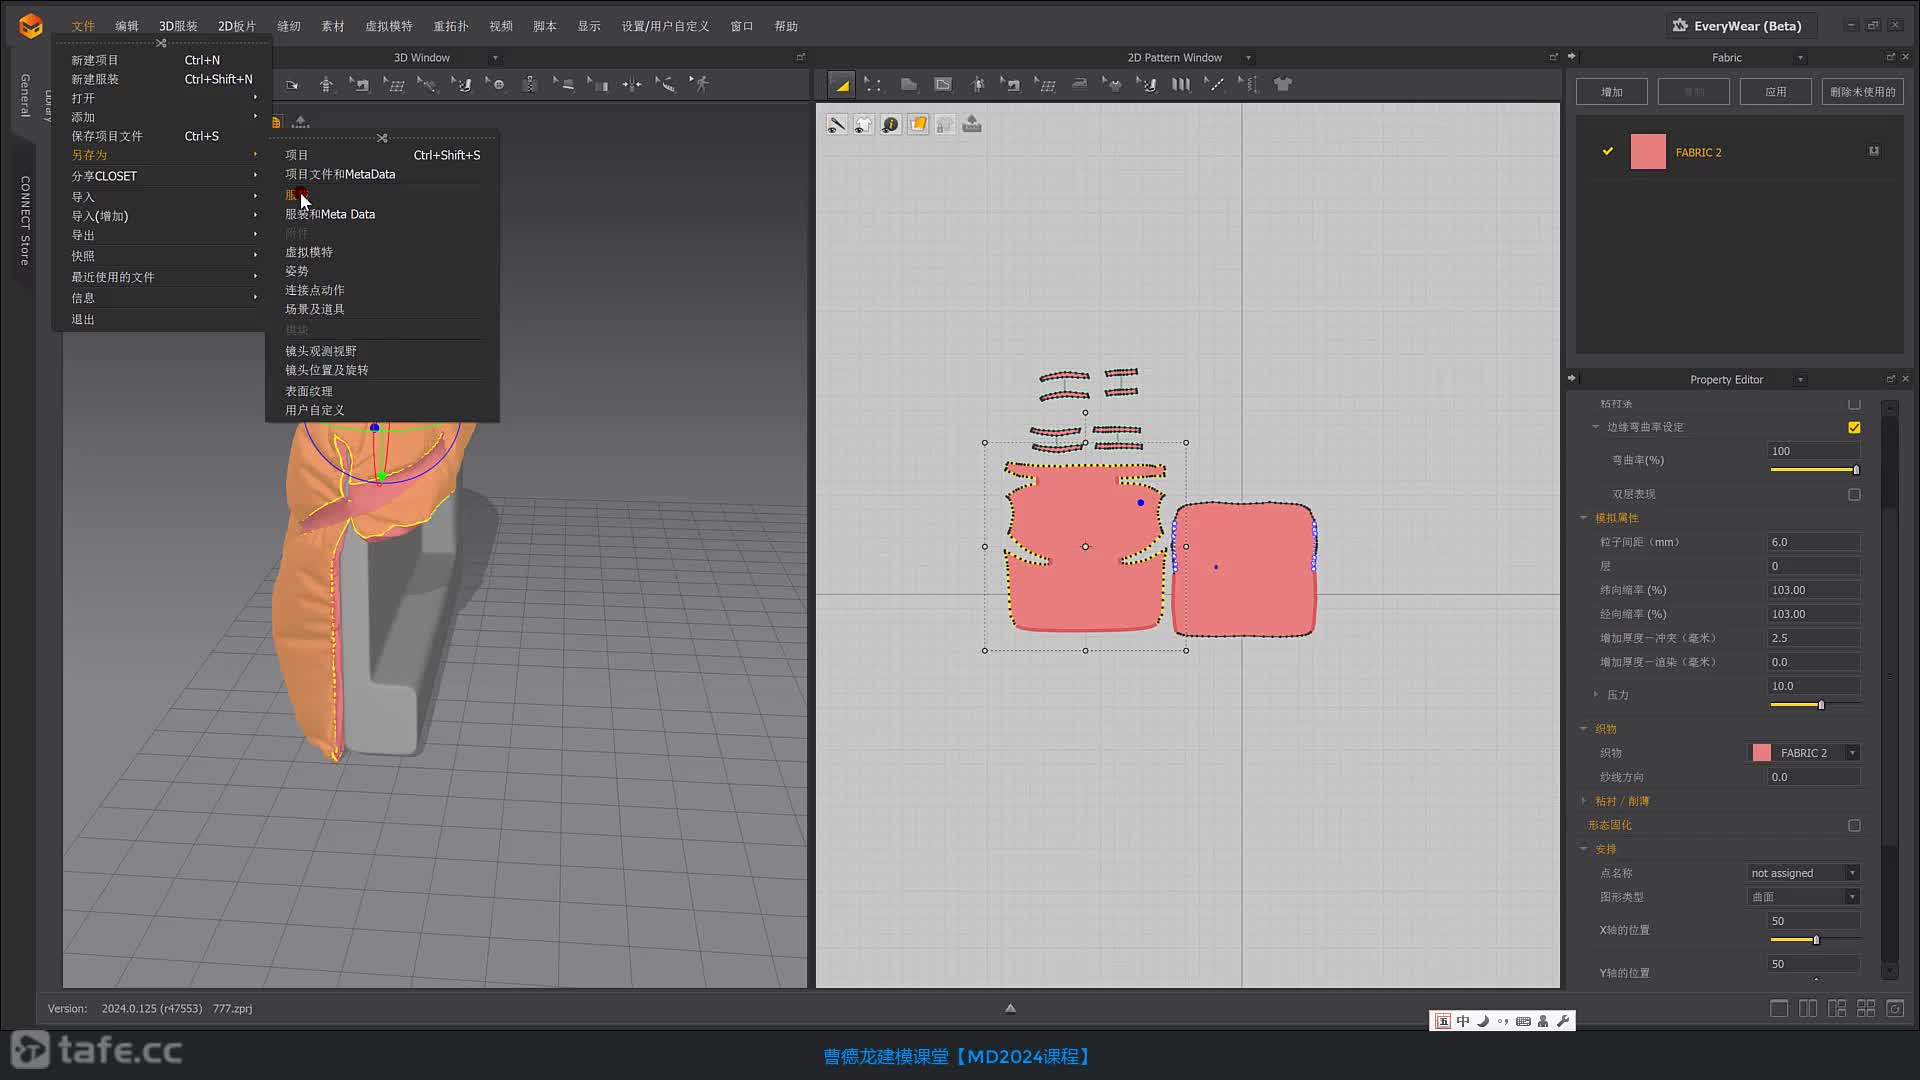Switch to four-pane grid layout icon
Image resolution: width=1920 pixels, height=1080 pixels.
coord(1866,1009)
